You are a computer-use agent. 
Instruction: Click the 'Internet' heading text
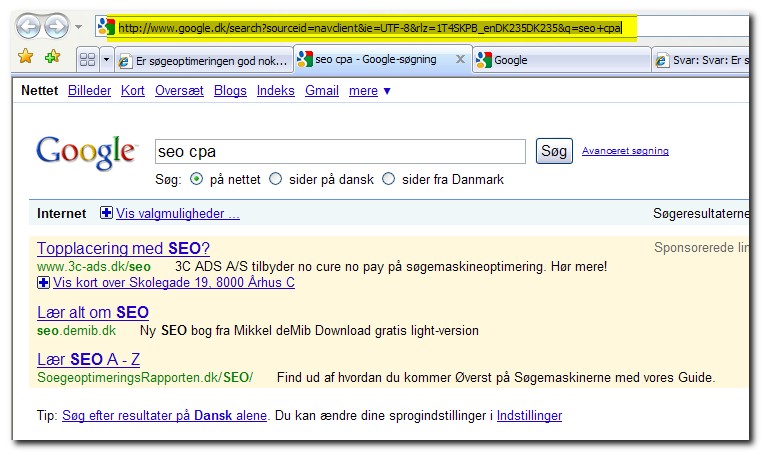(x=61, y=214)
